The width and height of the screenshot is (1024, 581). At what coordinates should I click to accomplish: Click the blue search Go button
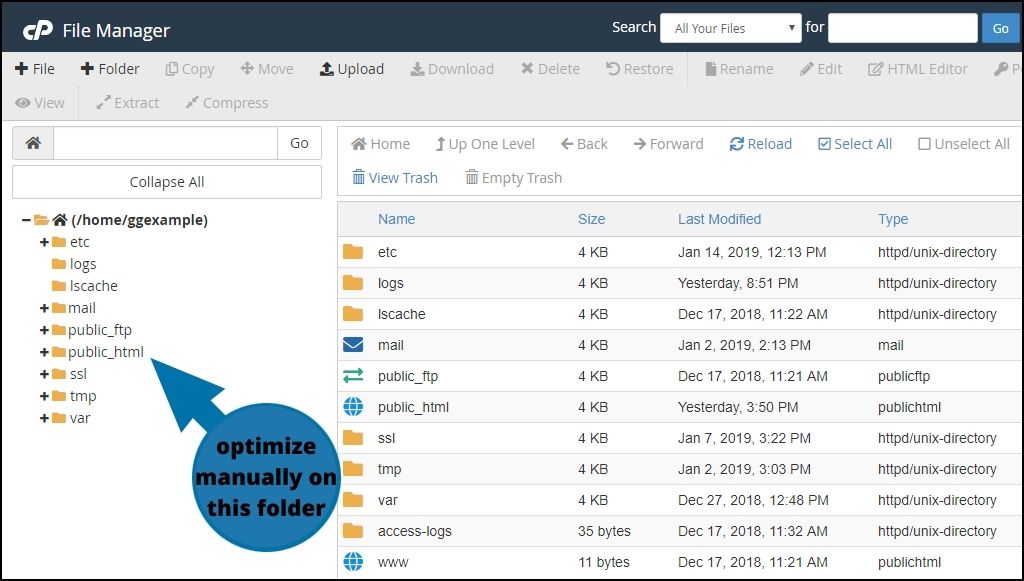pos(1000,28)
